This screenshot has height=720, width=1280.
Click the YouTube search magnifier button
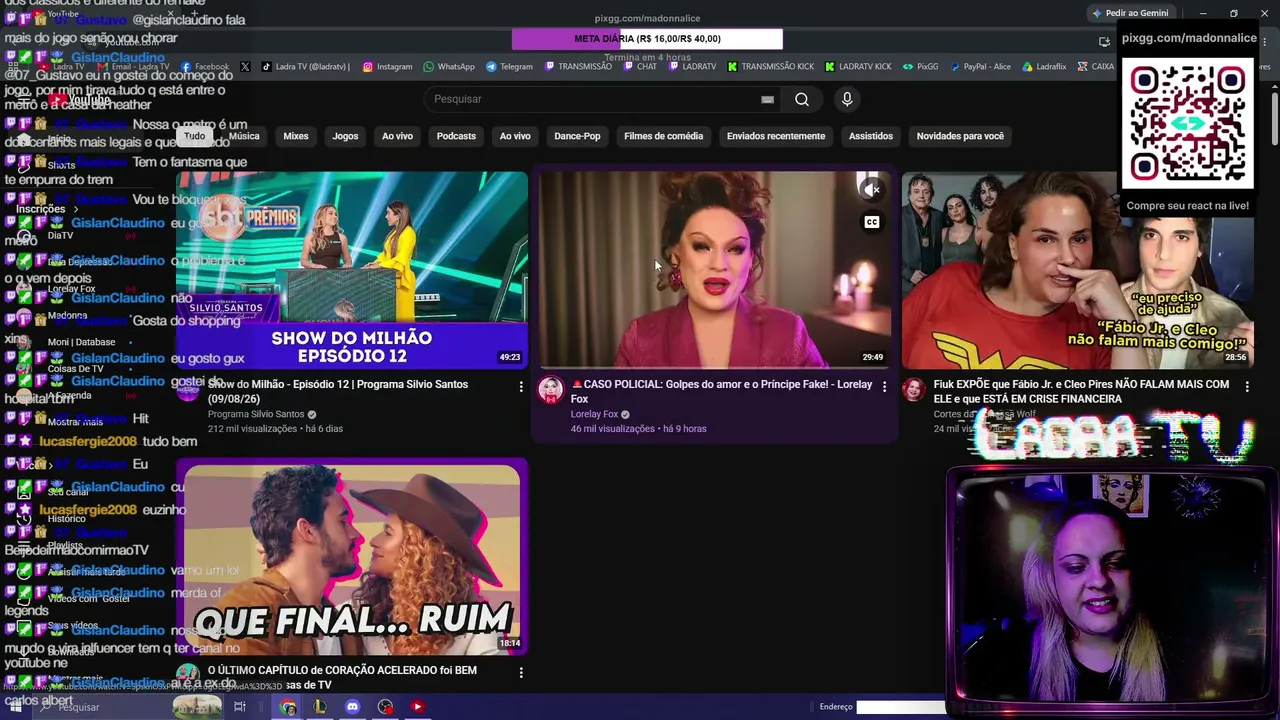pyautogui.click(x=802, y=99)
